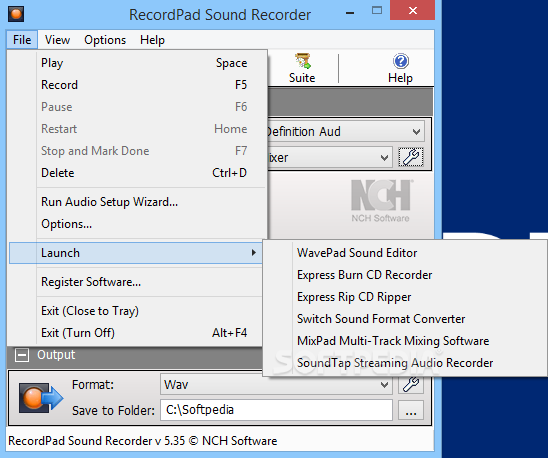
Task: Browse for save folder with ... button
Action: tap(411, 410)
